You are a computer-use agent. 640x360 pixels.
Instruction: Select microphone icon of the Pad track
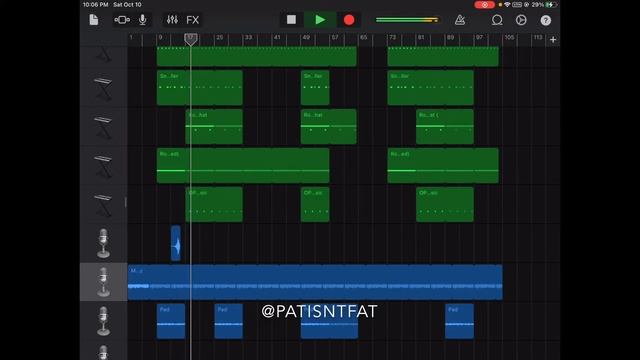tap(103, 321)
